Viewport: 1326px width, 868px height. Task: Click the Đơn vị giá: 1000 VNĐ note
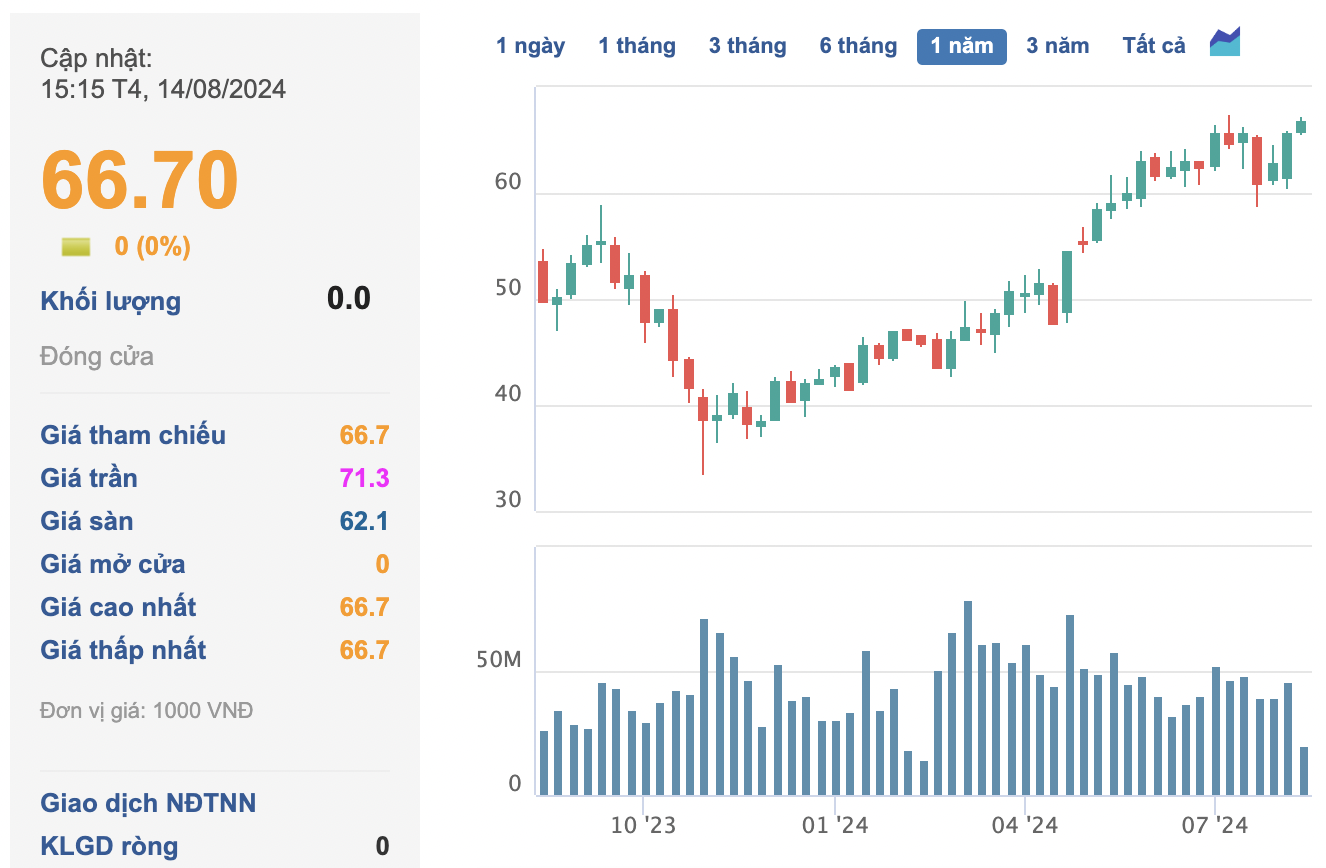point(147,711)
